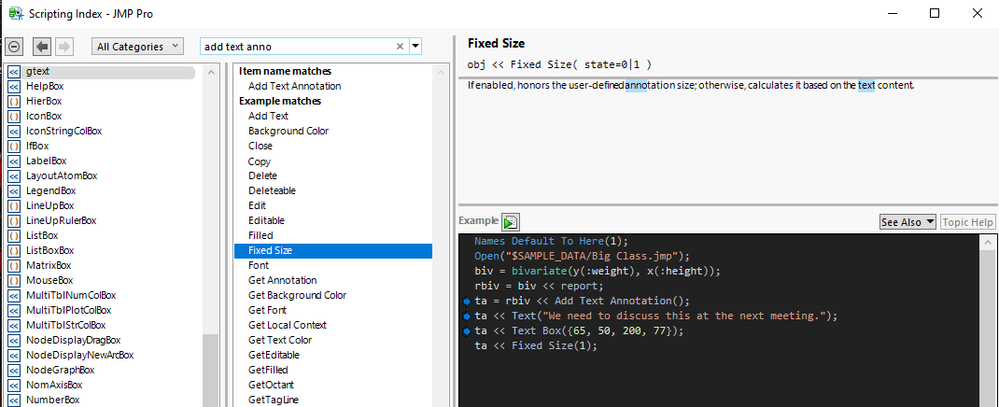Click the message icon beside NomAxisBox
This screenshot has width=999, height=407.
click(13, 385)
